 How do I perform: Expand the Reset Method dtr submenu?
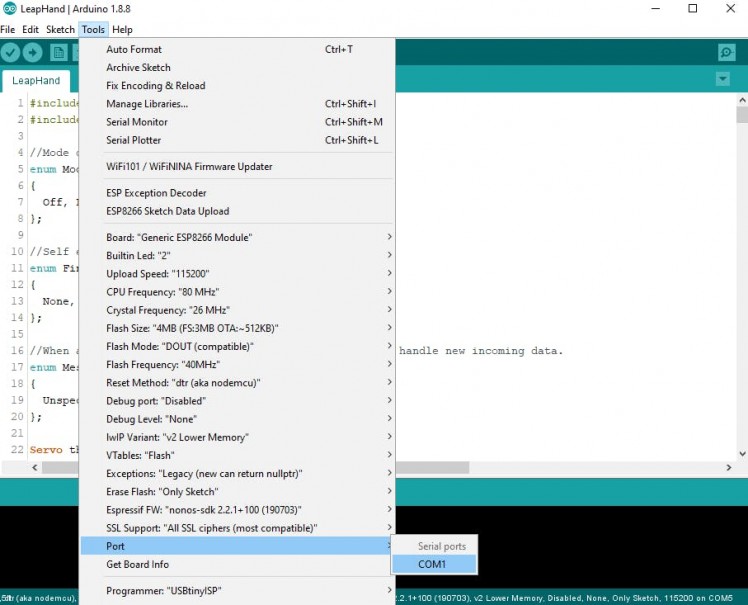(237, 383)
